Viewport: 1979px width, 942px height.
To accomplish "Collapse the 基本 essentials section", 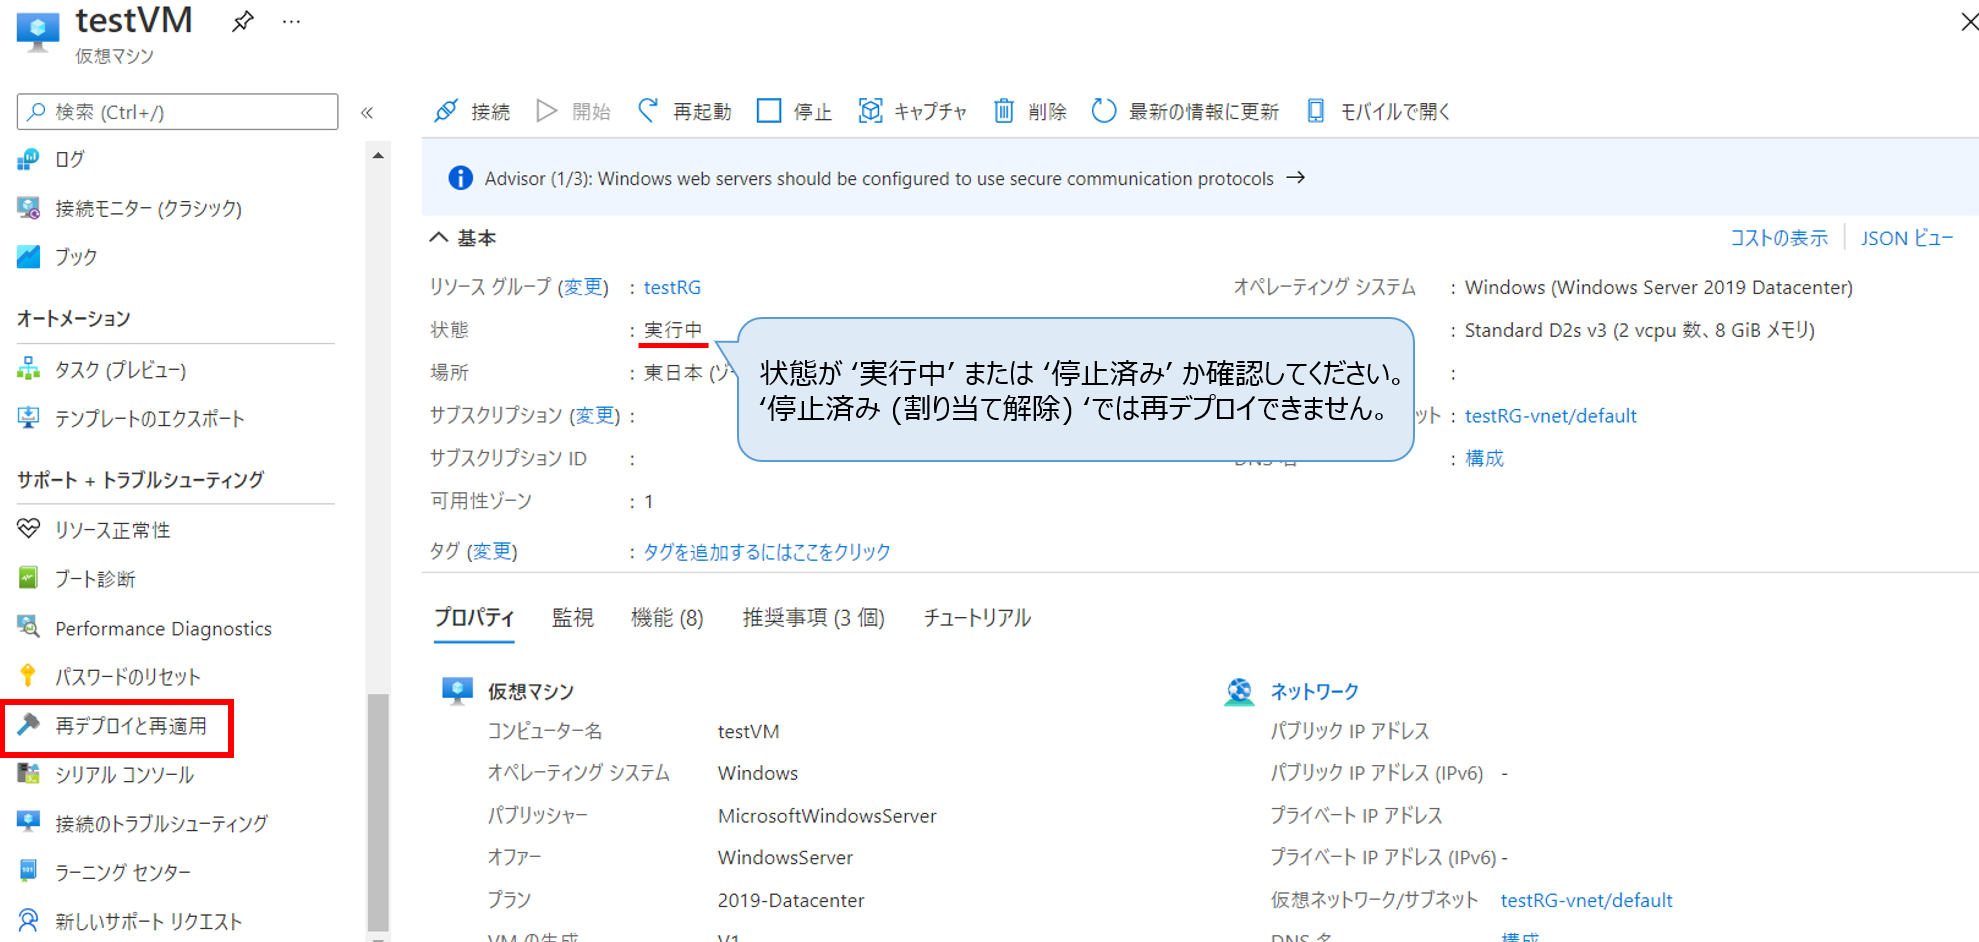I will point(439,238).
